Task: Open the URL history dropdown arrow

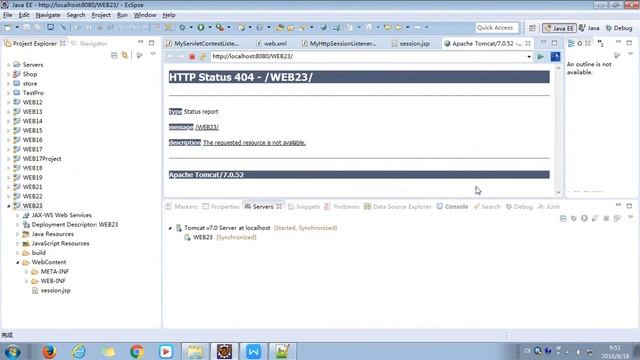Action: [x=529, y=56]
